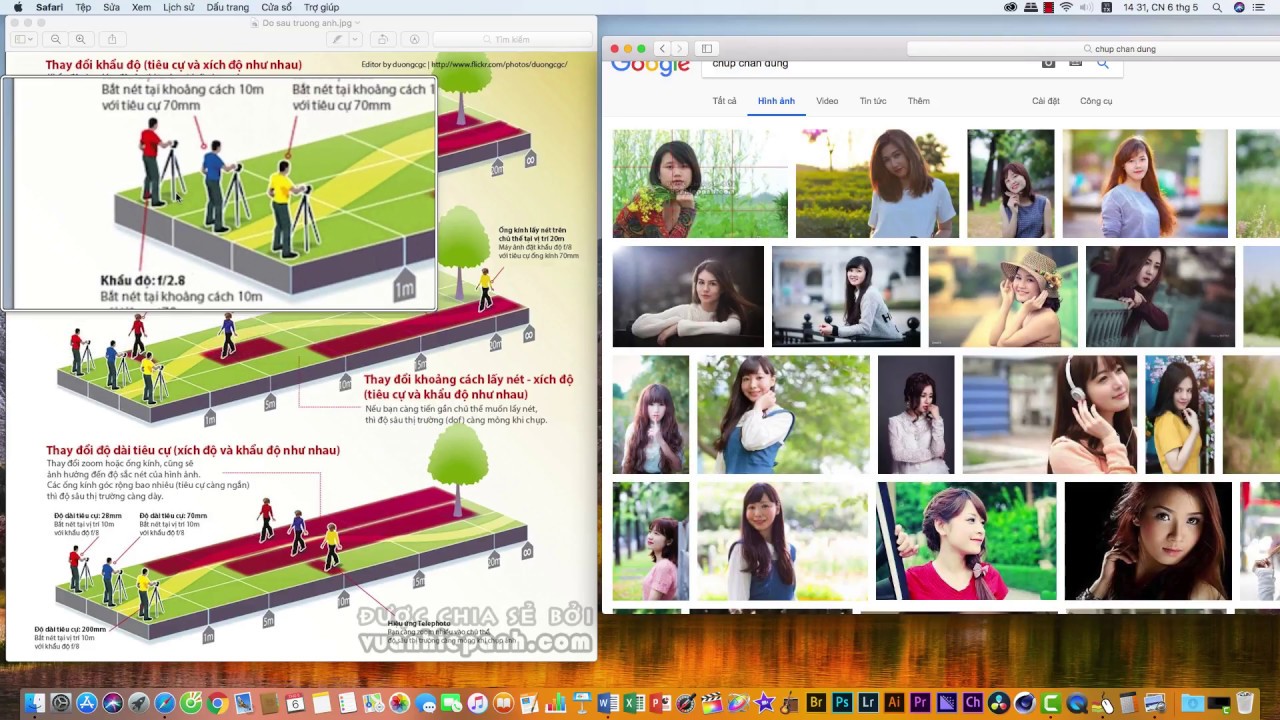The image size is (1280, 720).
Task: Open Công cụ search tools
Action: click(1096, 101)
